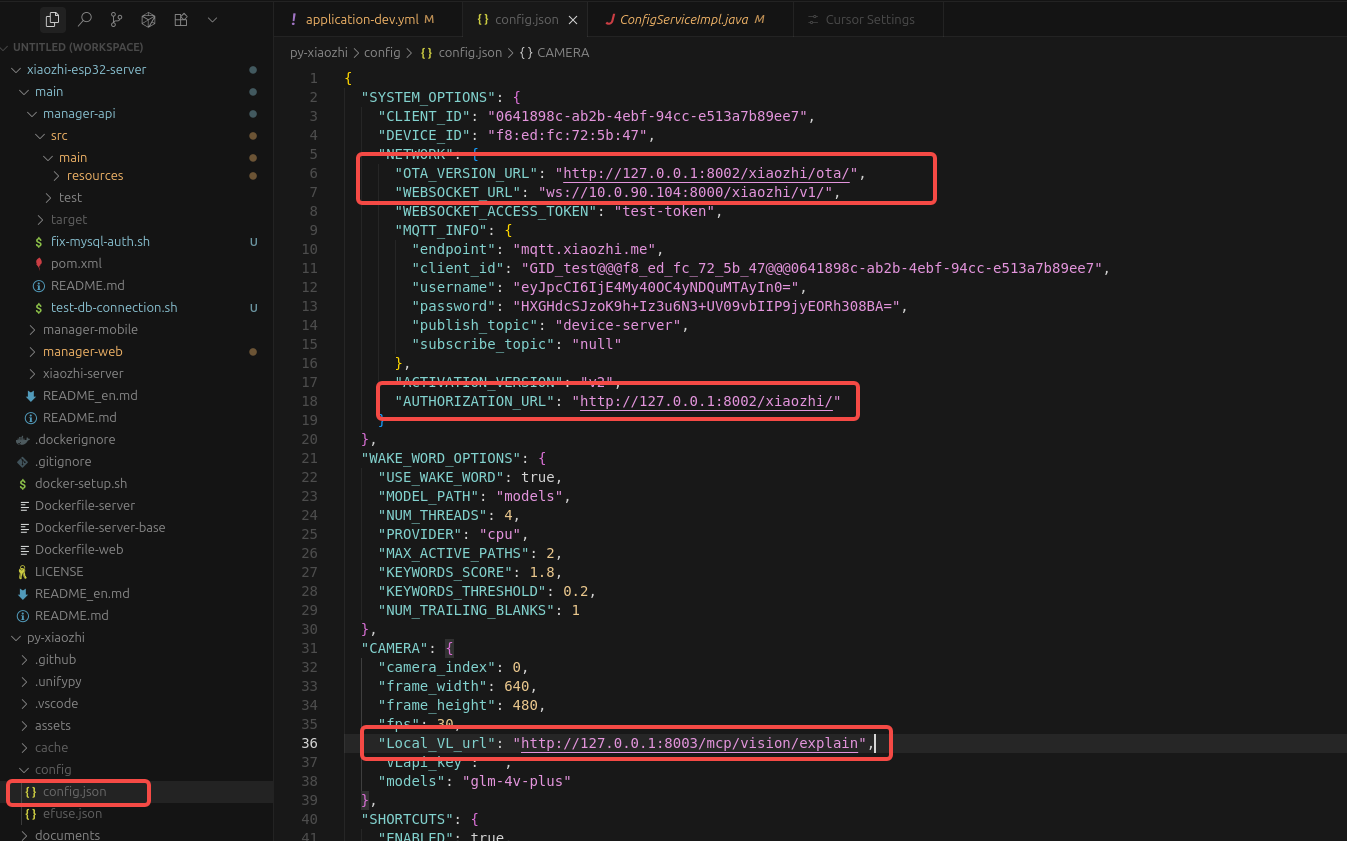Viewport: 1347px width, 841px height.
Task: Click the CAMERA breadcrumb segment
Action: 563,52
